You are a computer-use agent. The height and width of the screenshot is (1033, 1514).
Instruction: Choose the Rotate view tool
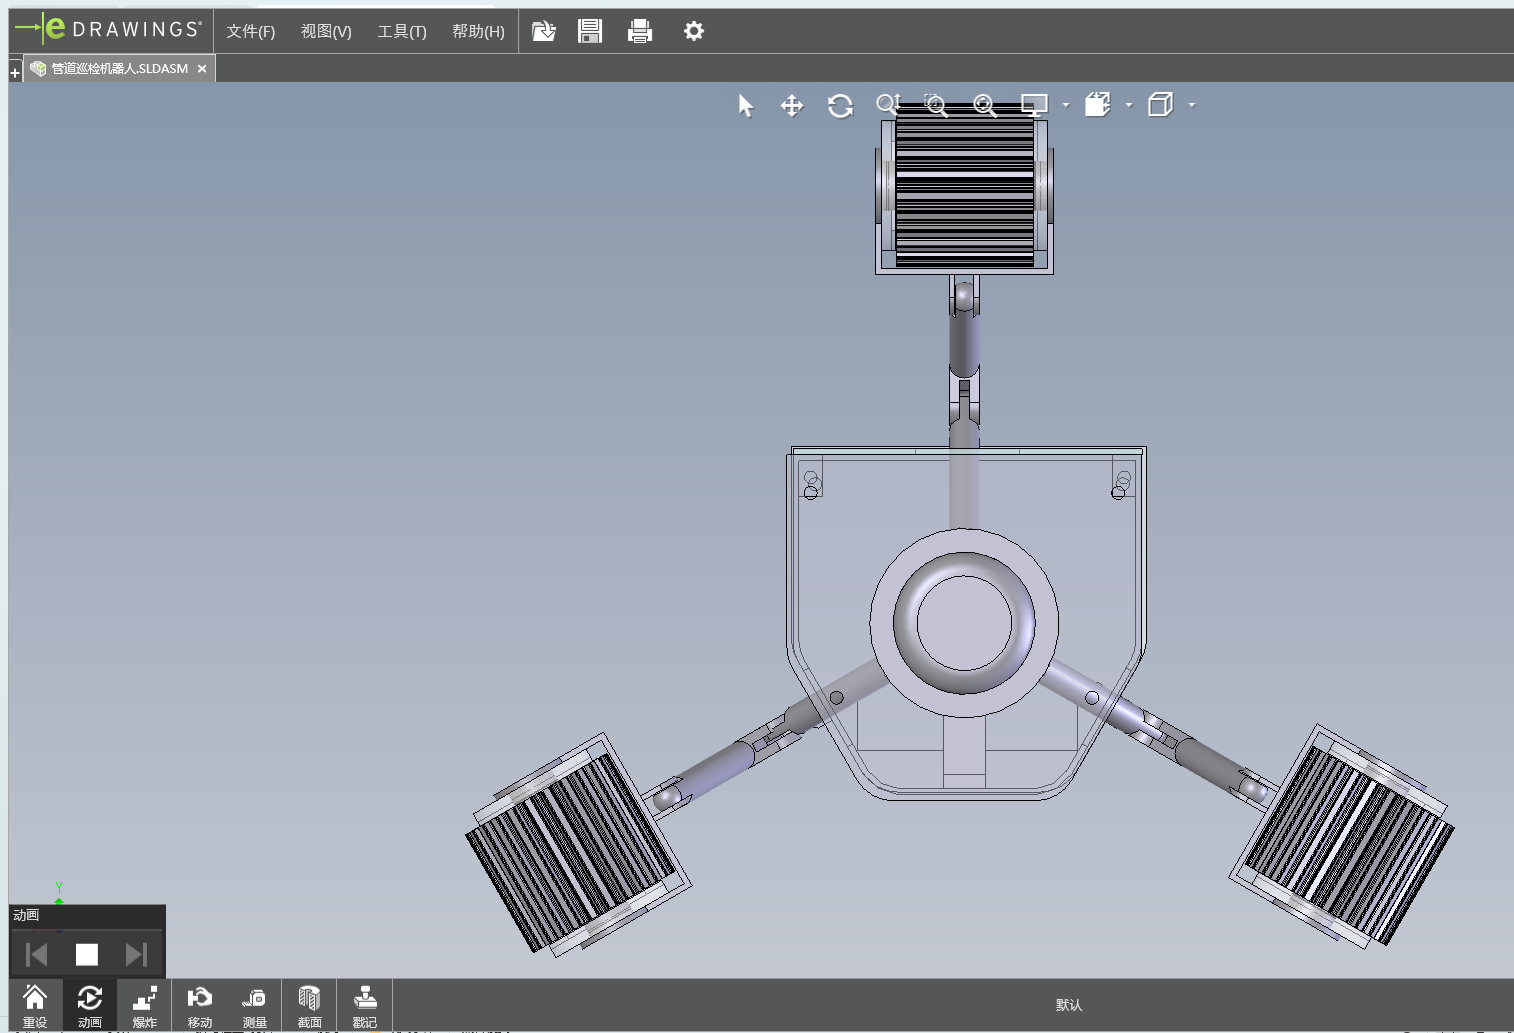[x=840, y=105]
